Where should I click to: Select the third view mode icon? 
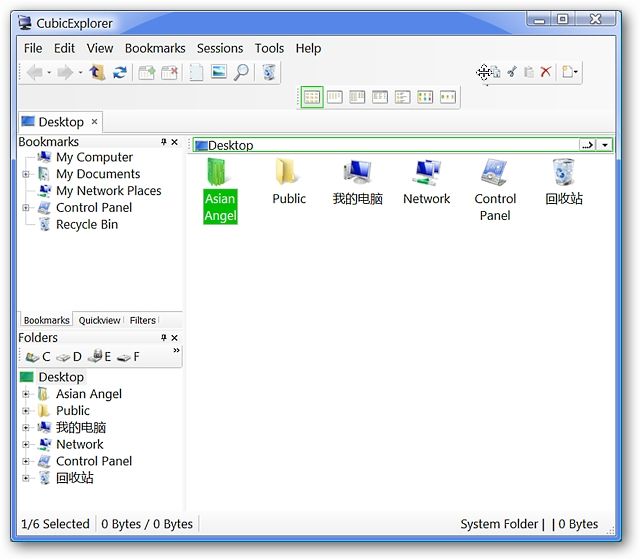pyautogui.click(x=357, y=97)
